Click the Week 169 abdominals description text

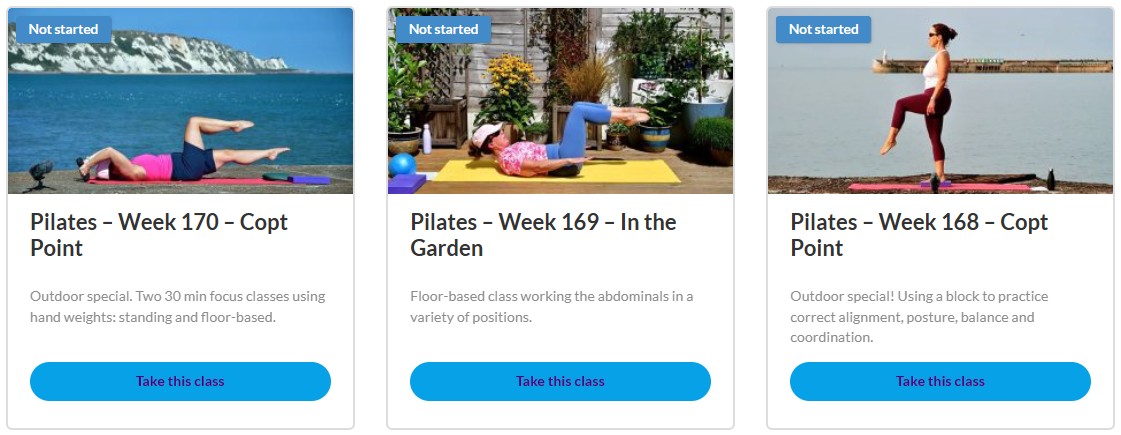click(551, 307)
